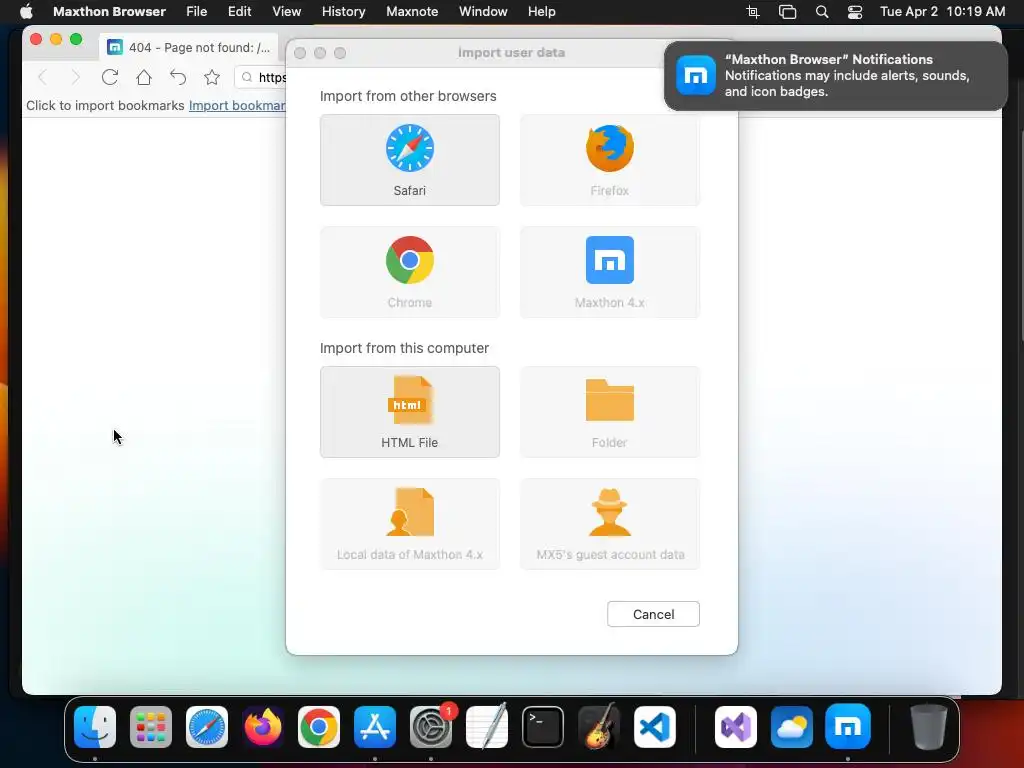
Task: Open TextEdit from the Dock
Action: point(487,726)
